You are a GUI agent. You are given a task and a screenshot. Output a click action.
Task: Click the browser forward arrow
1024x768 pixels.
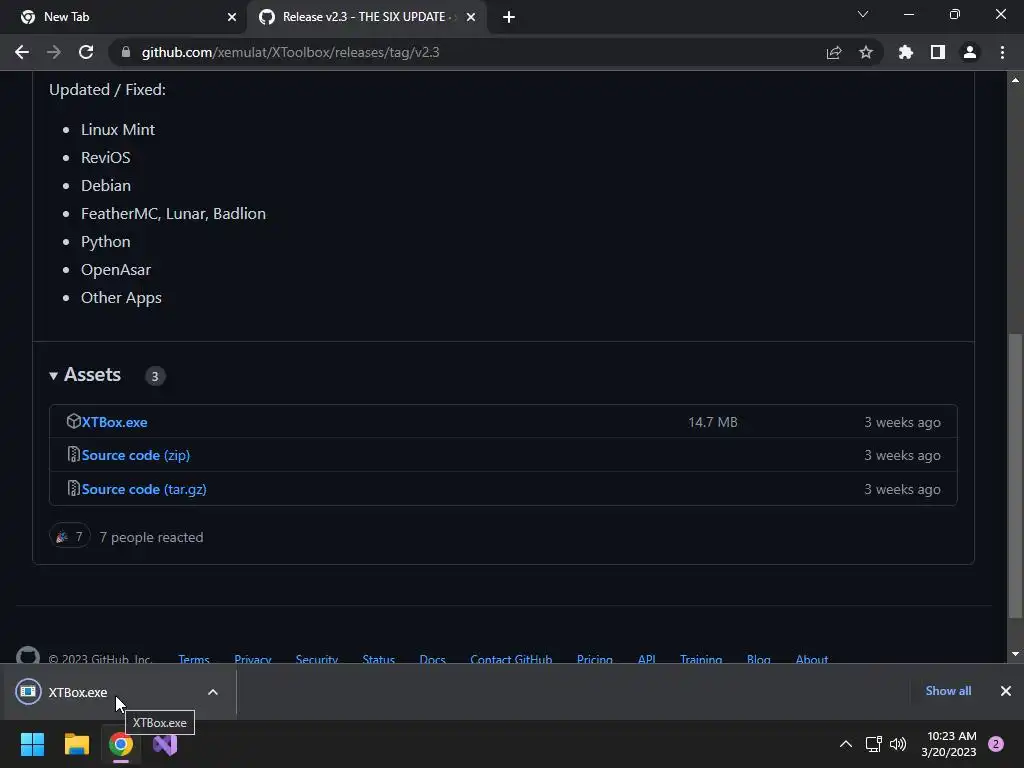(54, 52)
